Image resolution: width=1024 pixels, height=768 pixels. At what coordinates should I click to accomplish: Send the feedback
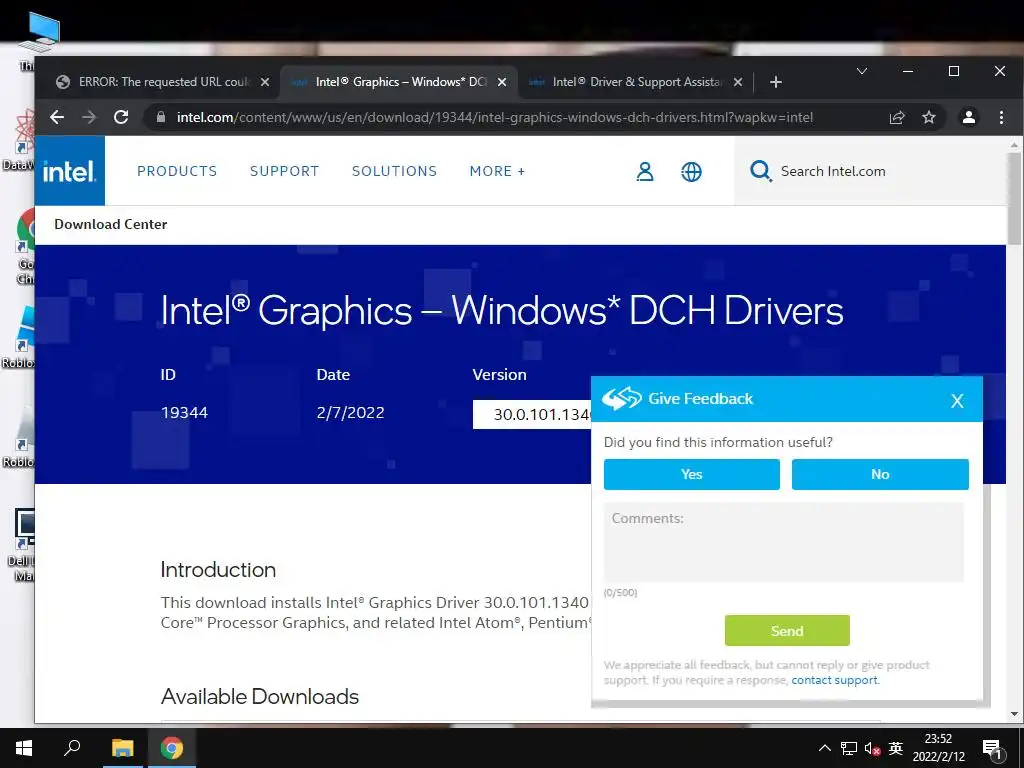[787, 630]
